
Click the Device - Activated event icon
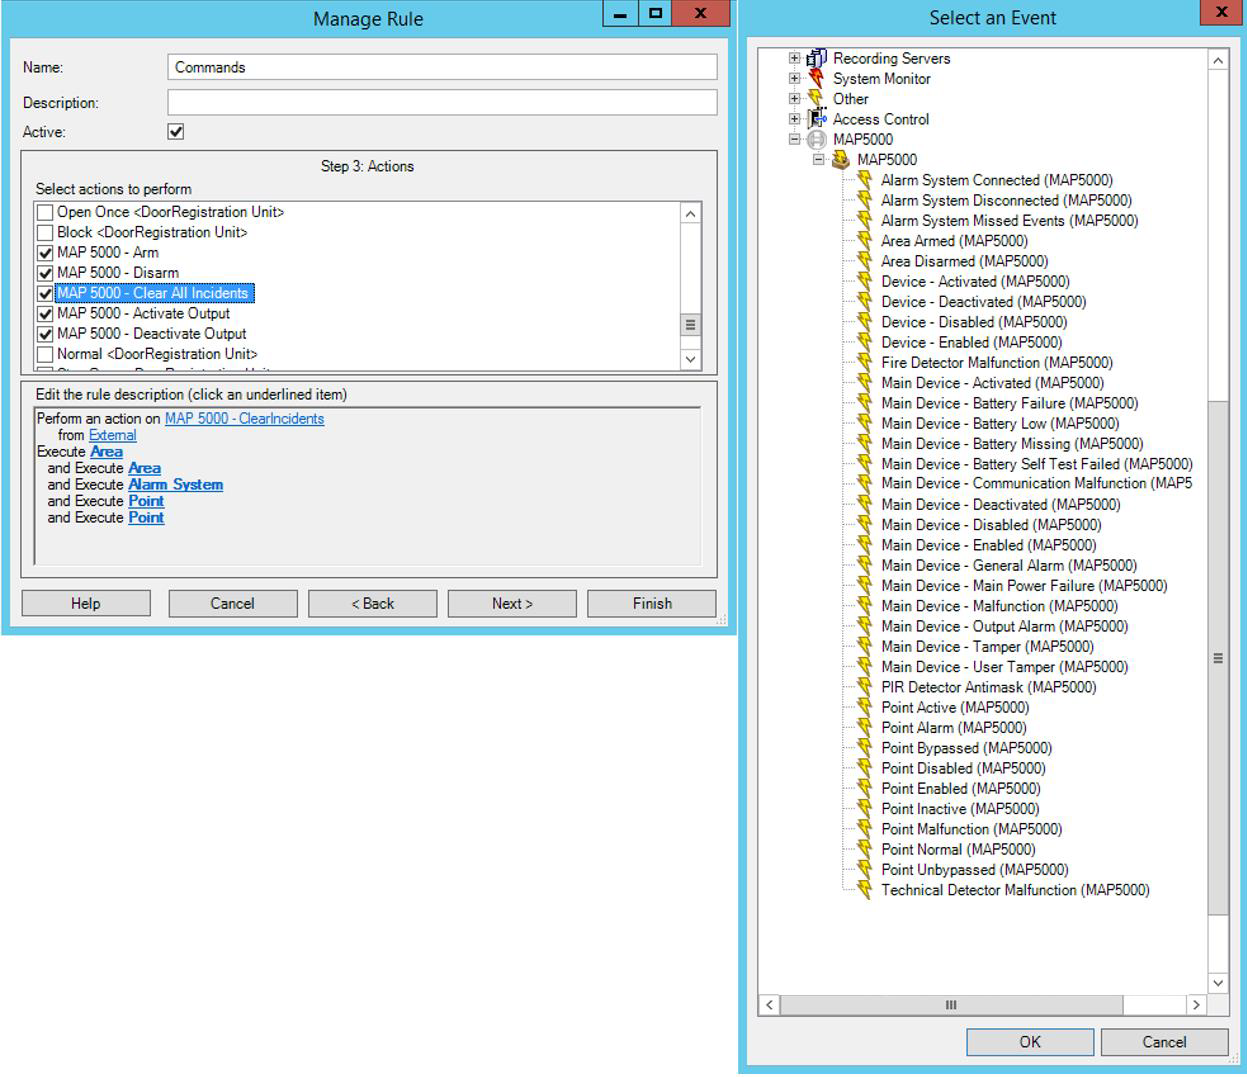click(x=865, y=281)
